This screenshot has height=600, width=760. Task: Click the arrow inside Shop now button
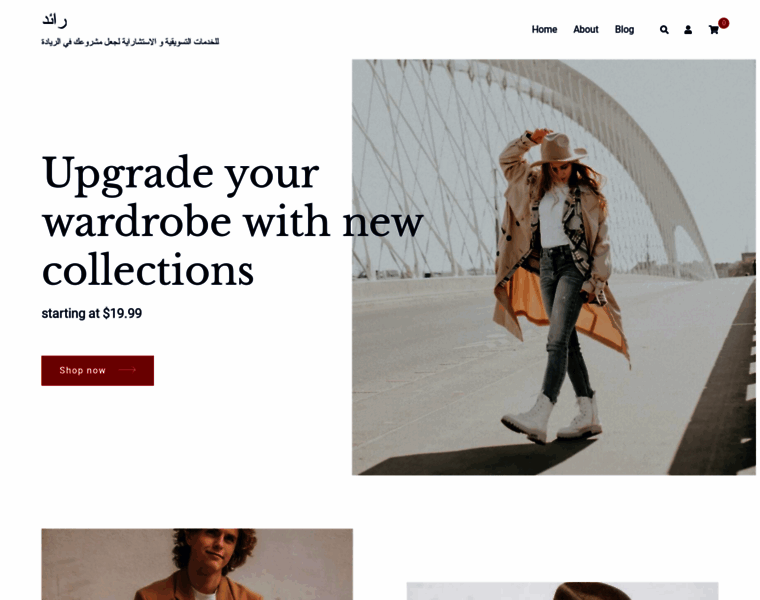point(127,370)
